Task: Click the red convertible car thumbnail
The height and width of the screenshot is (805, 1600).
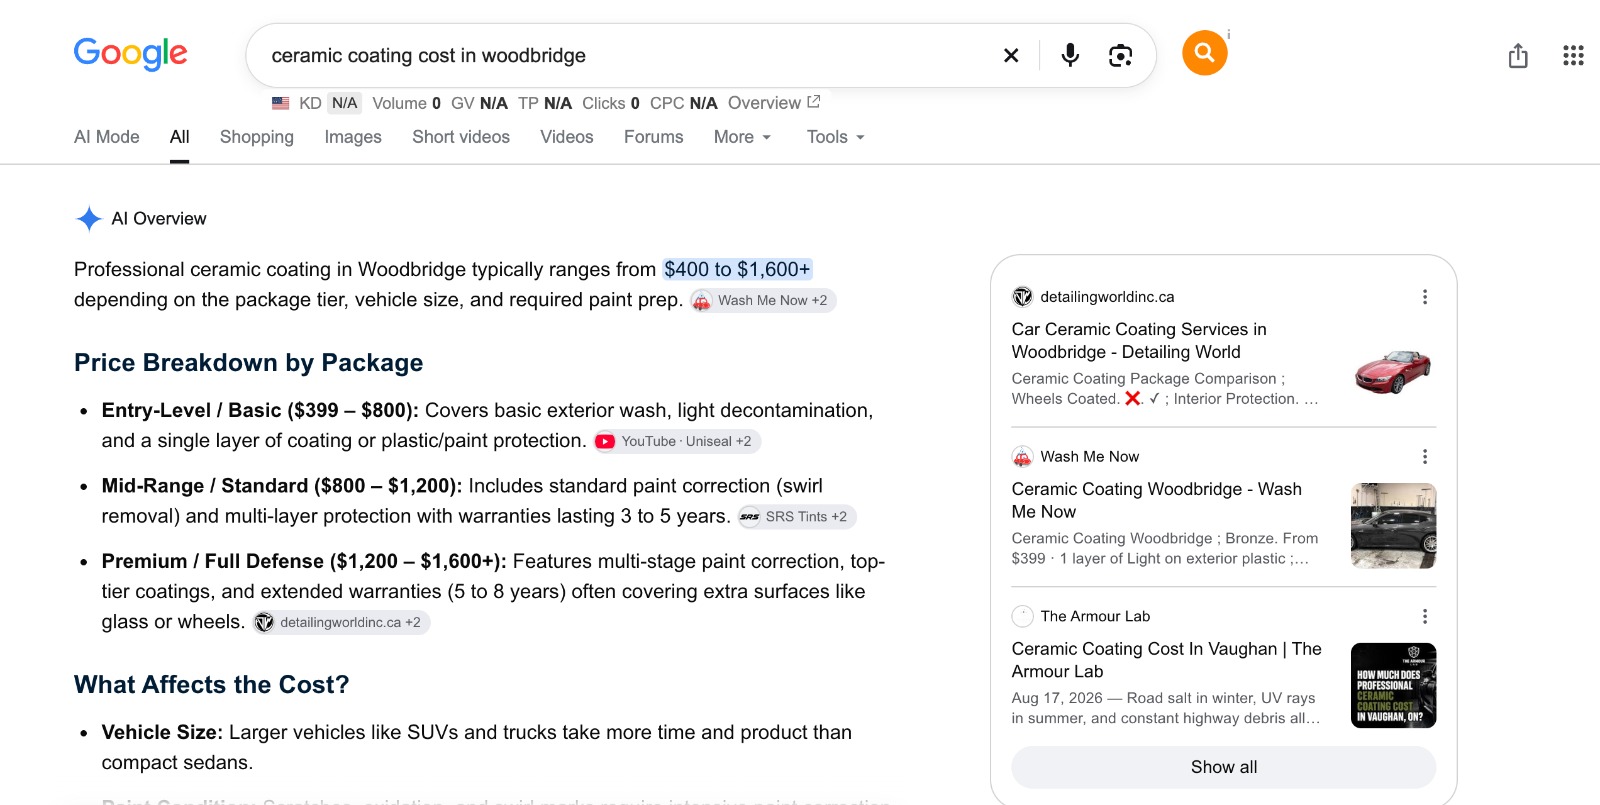Action: [1393, 371]
